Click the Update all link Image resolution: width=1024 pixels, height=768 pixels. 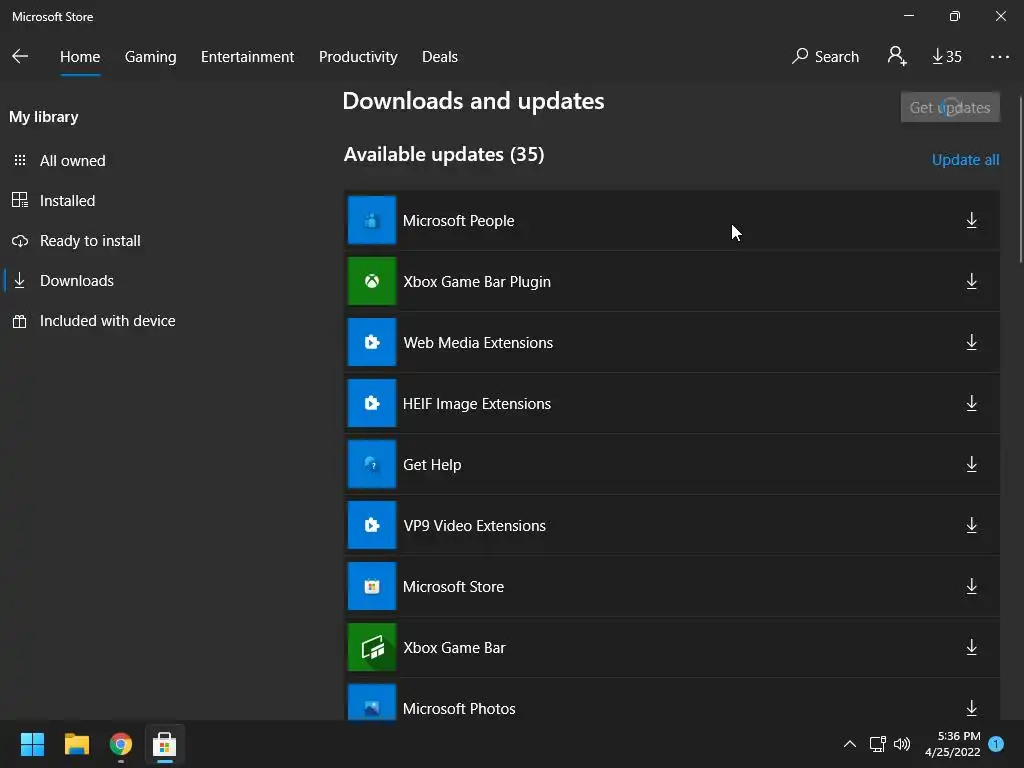pyautogui.click(x=965, y=160)
